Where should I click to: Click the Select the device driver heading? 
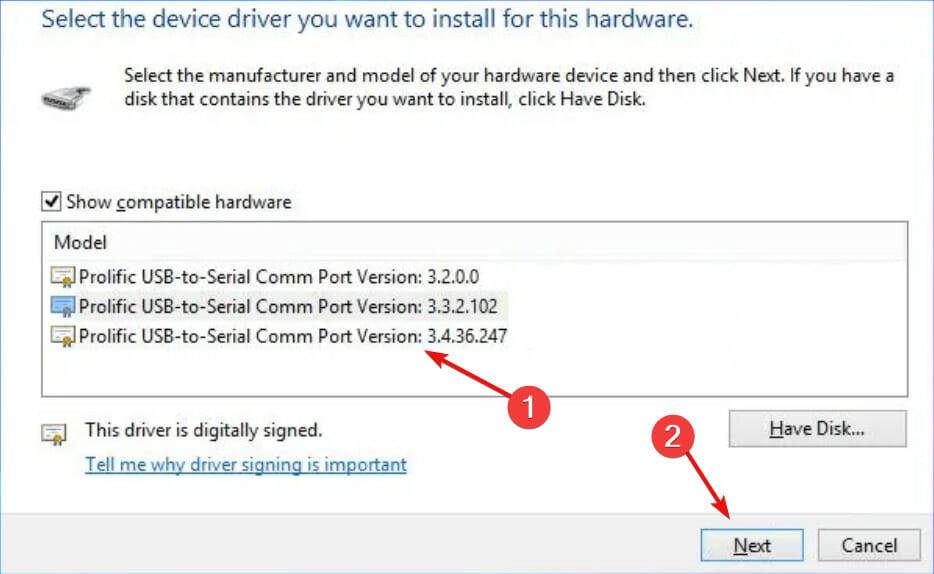pos(368,19)
